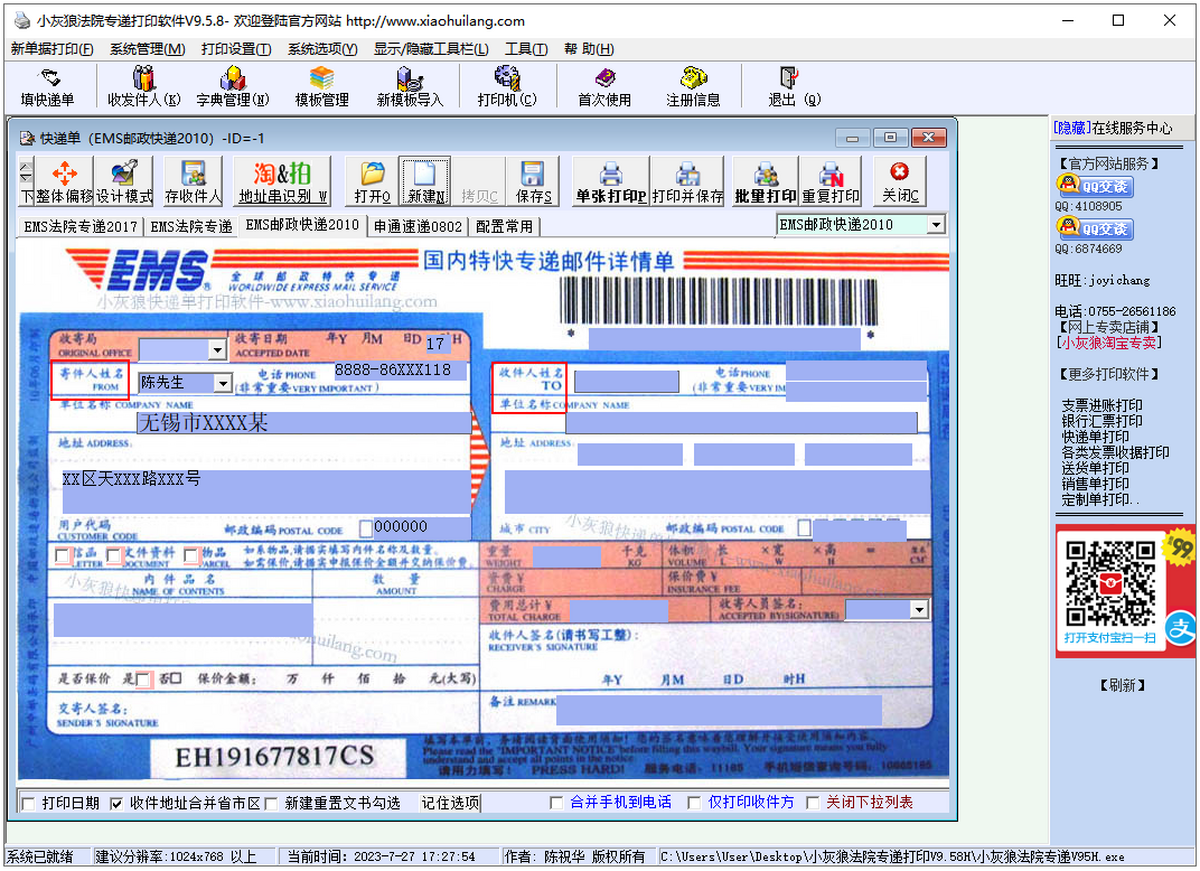Enable the 打印日期 checkbox

tap(28, 803)
